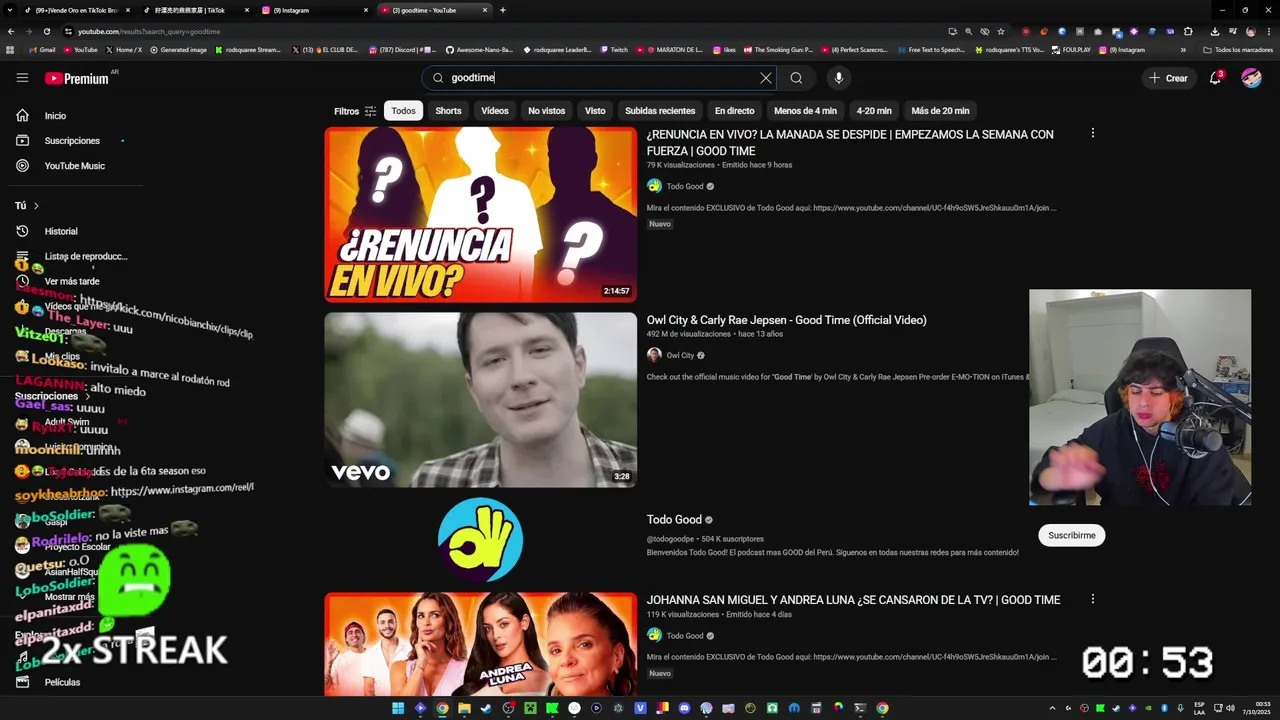
Task: Open File Explorer from the taskbar
Action: pyautogui.click(x=464, y=708)
